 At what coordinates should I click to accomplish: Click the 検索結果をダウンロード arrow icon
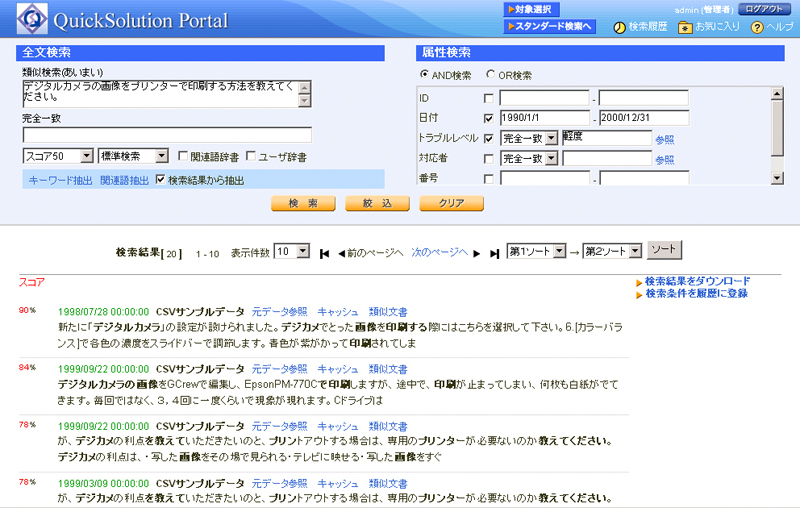coord(639,282)
